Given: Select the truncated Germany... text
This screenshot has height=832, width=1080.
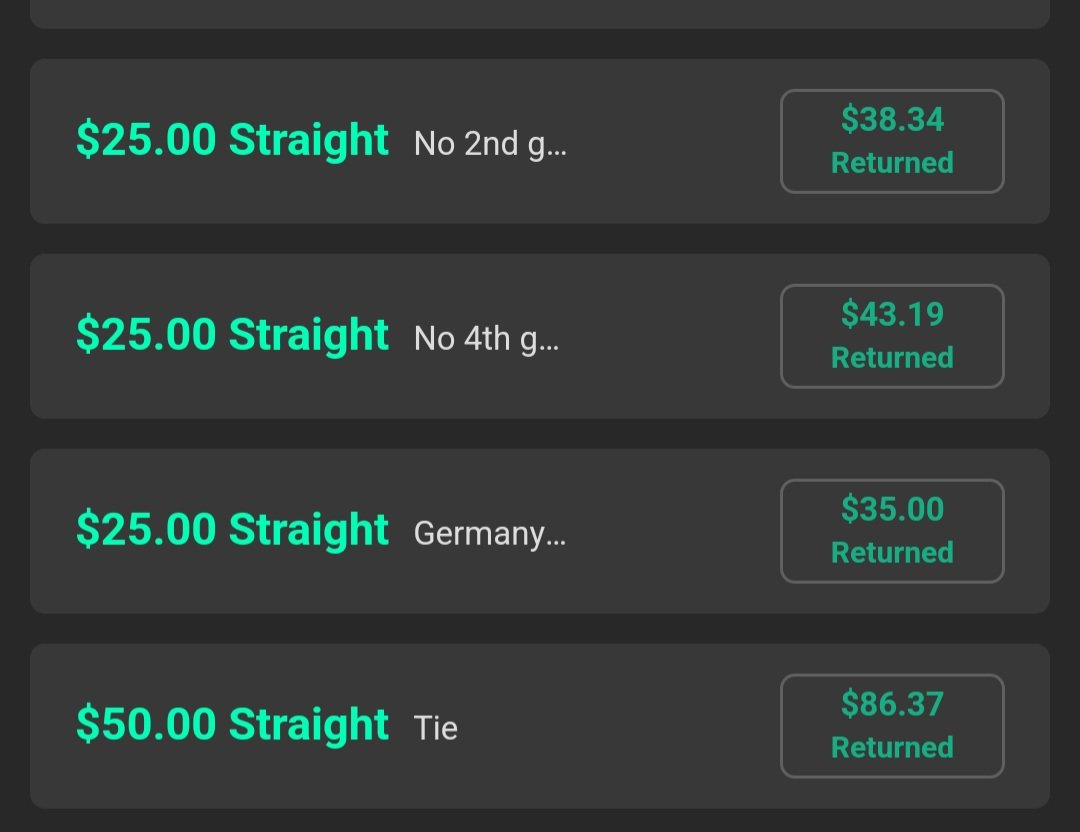Looking at the screenshot, I should click(x=490, y=534).
